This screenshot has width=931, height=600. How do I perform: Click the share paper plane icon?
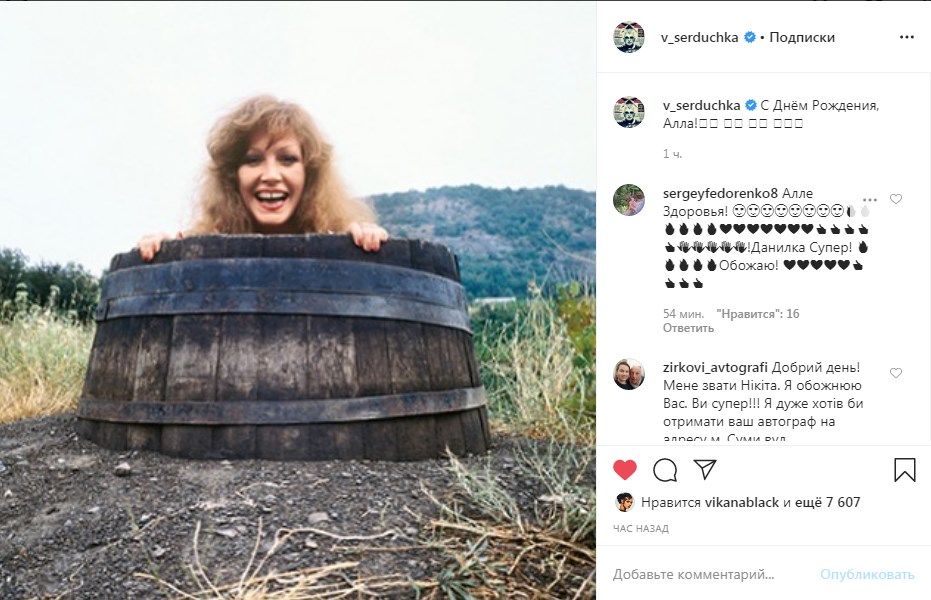[x=705, y=470]
